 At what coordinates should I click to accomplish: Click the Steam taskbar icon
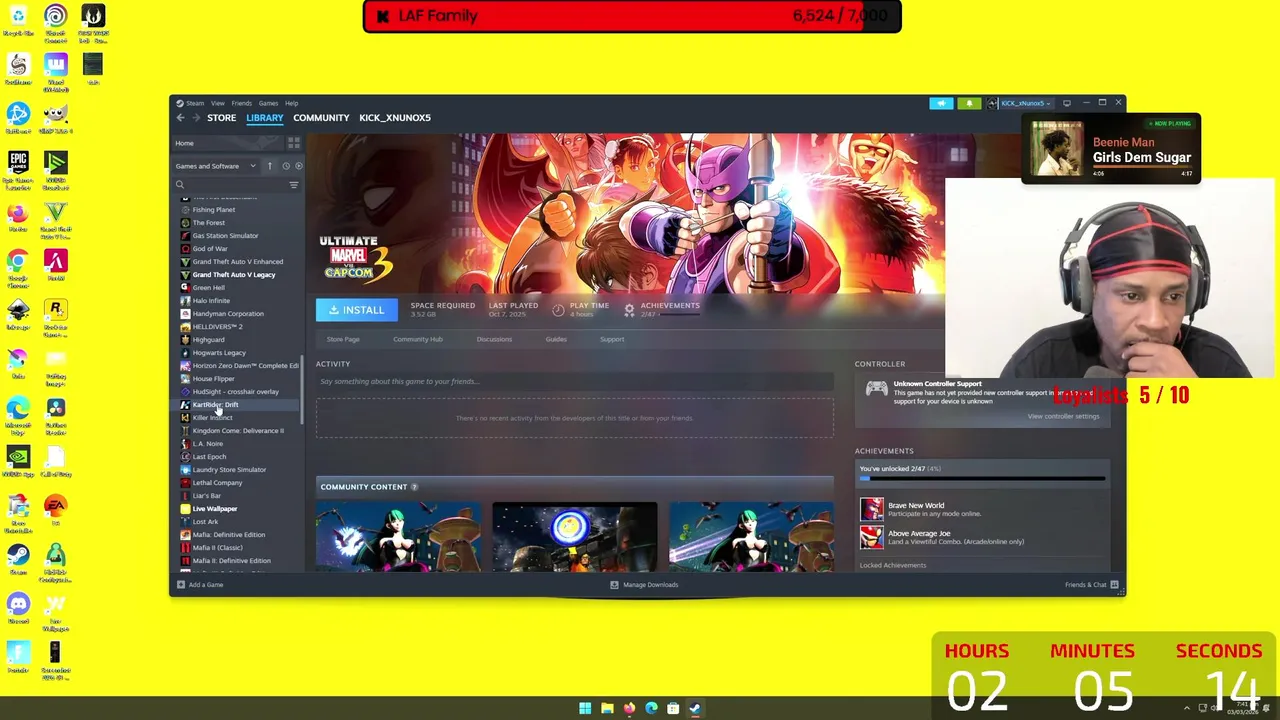(x=695, y=708)
